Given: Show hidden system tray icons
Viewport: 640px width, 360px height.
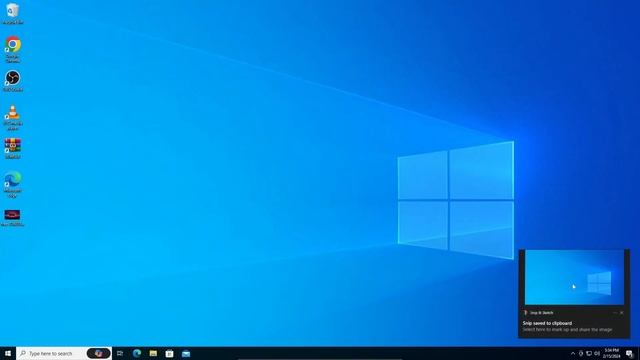Looking at the screenshot, I should pyautogui.click(x=573, y=353).
